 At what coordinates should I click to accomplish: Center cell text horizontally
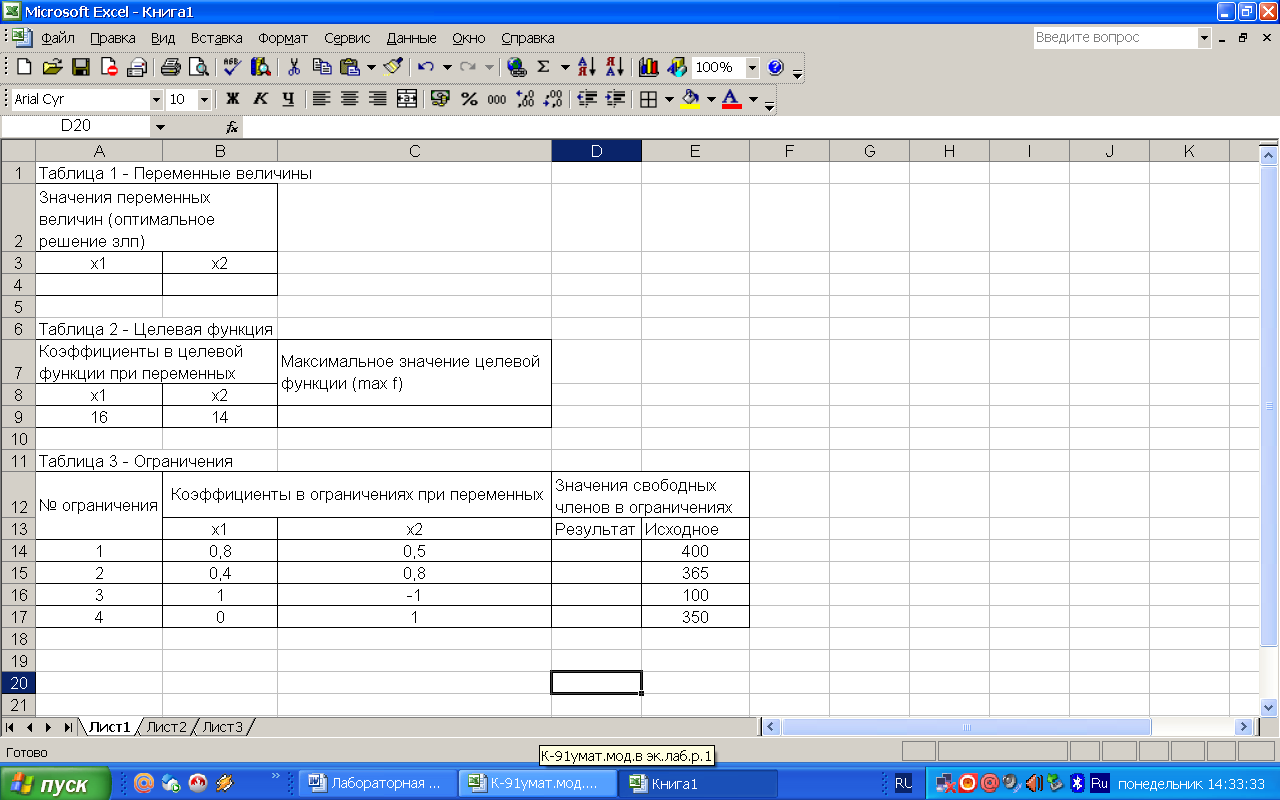coord(349,99)
